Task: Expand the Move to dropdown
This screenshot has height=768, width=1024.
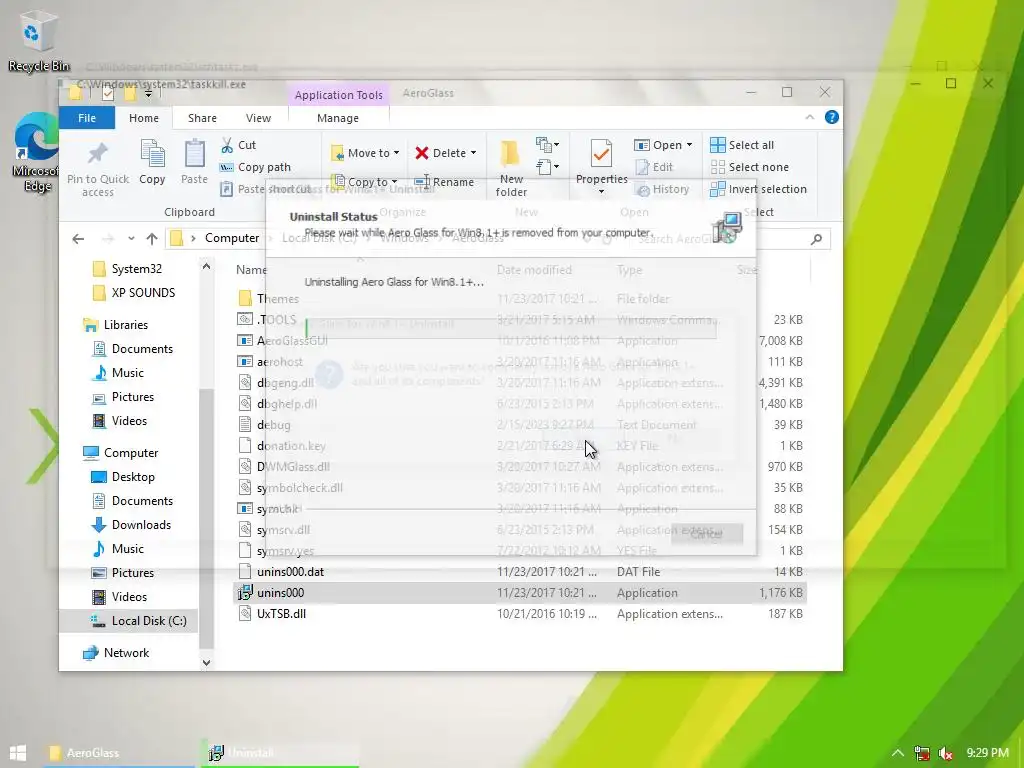Action: point(396,153)
